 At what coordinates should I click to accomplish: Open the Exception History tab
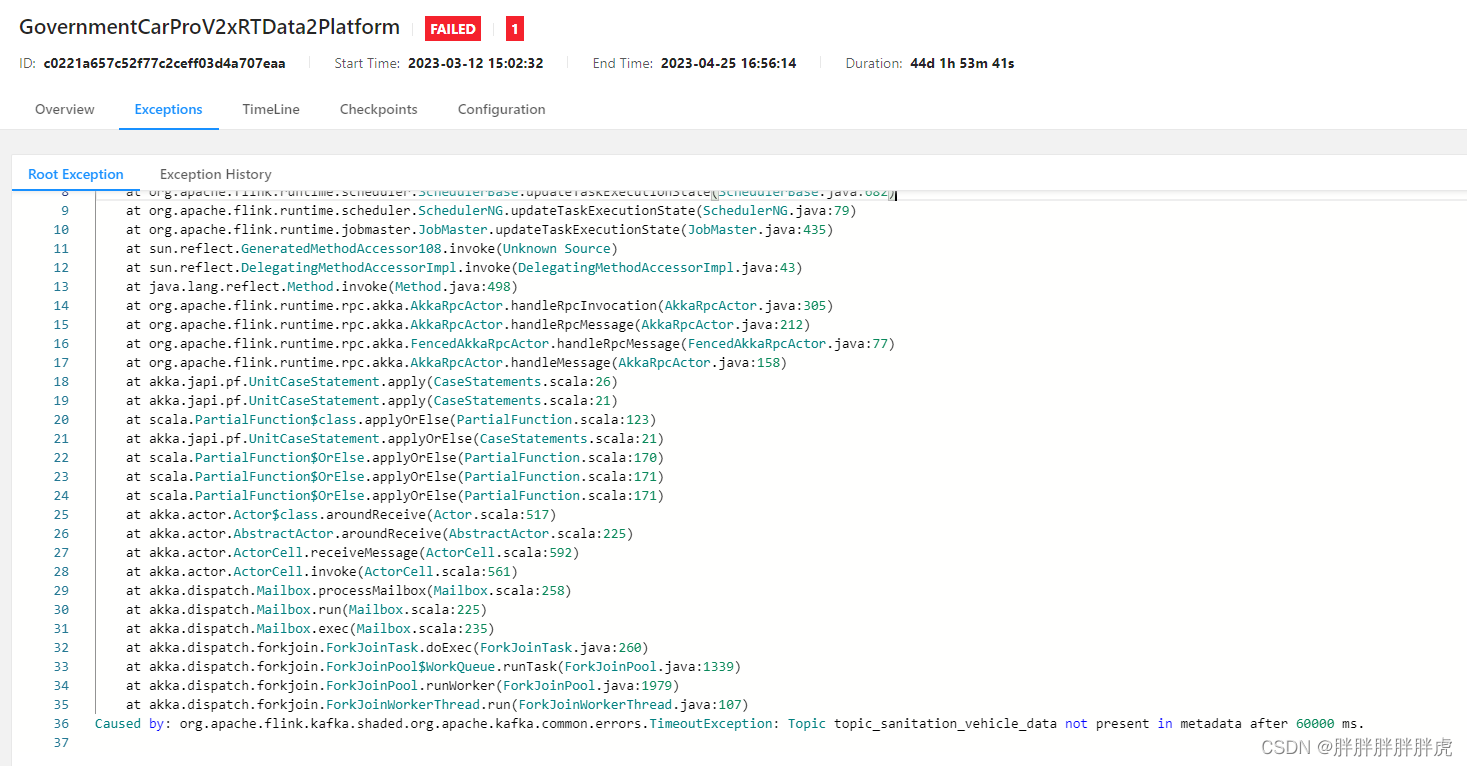click(215, 174)
